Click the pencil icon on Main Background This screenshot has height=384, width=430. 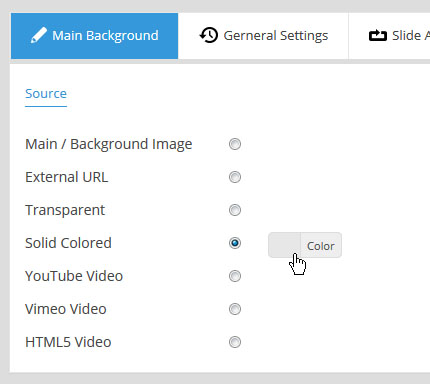coord(39,35)
